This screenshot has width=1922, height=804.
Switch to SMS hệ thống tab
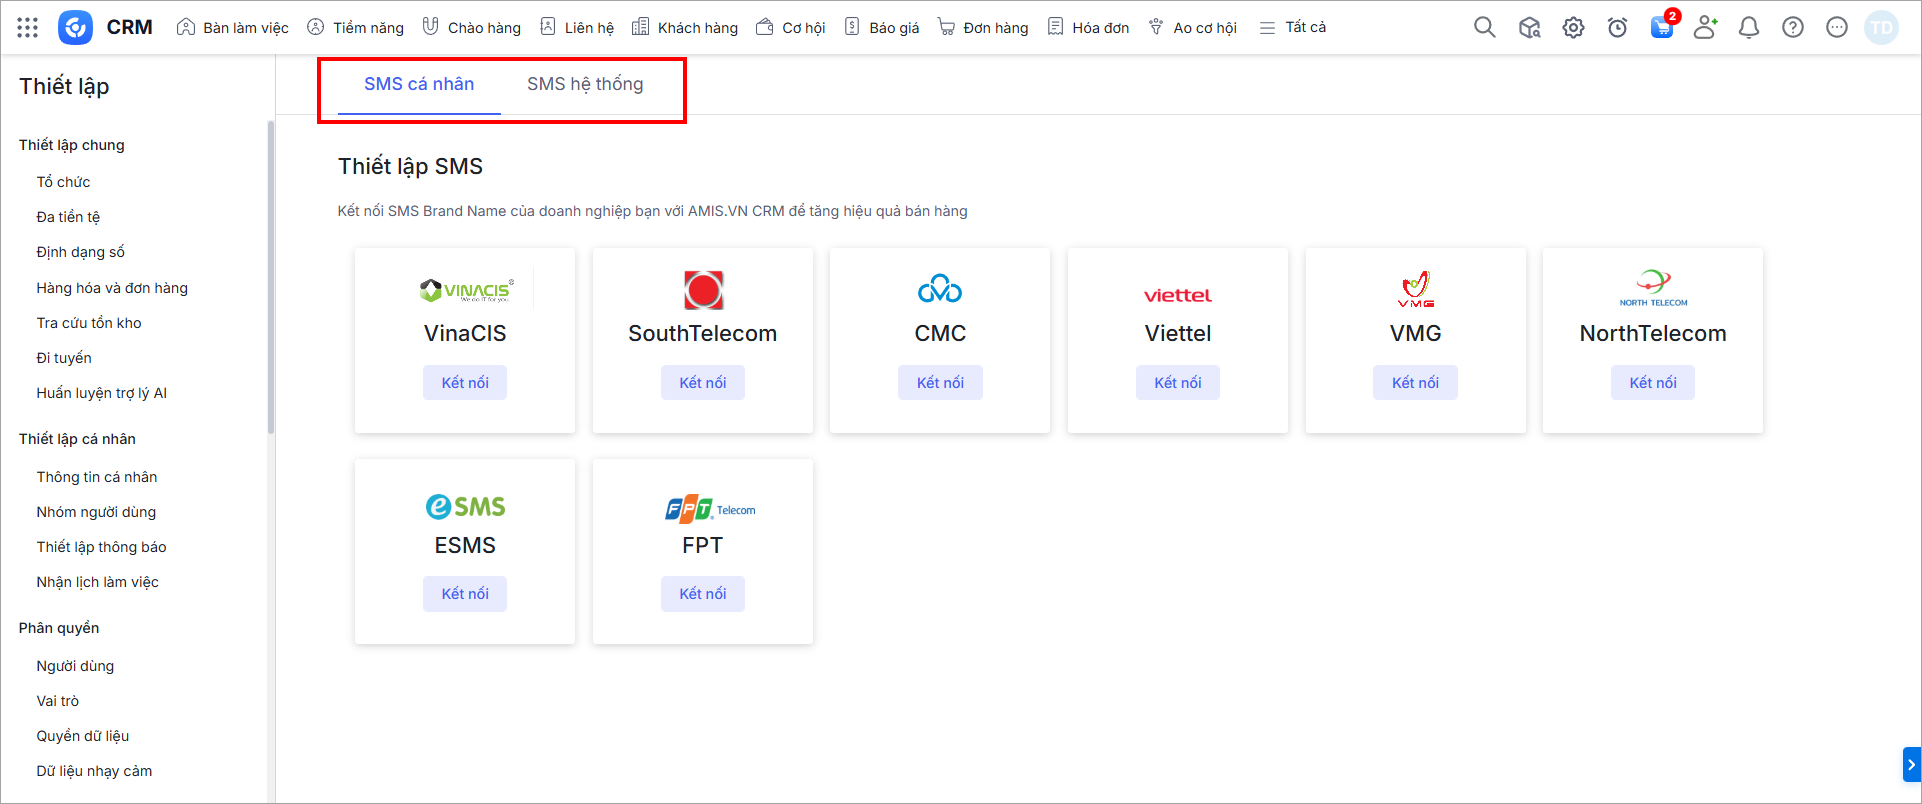click(x=585, y=84)
